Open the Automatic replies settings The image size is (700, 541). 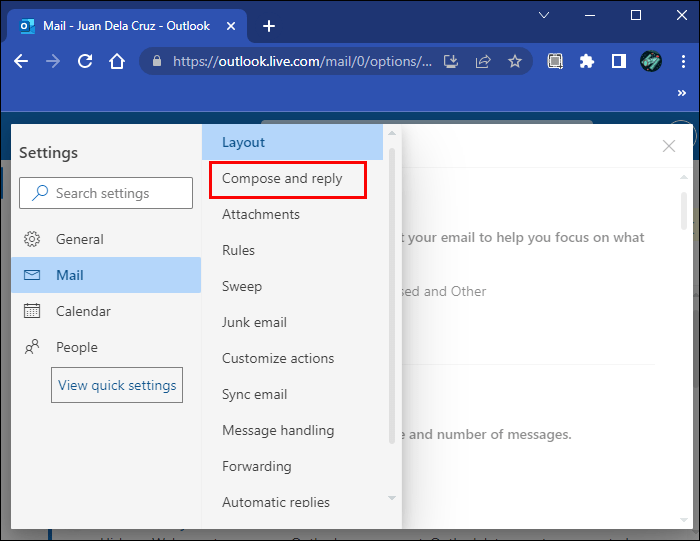tap(275, 502)
